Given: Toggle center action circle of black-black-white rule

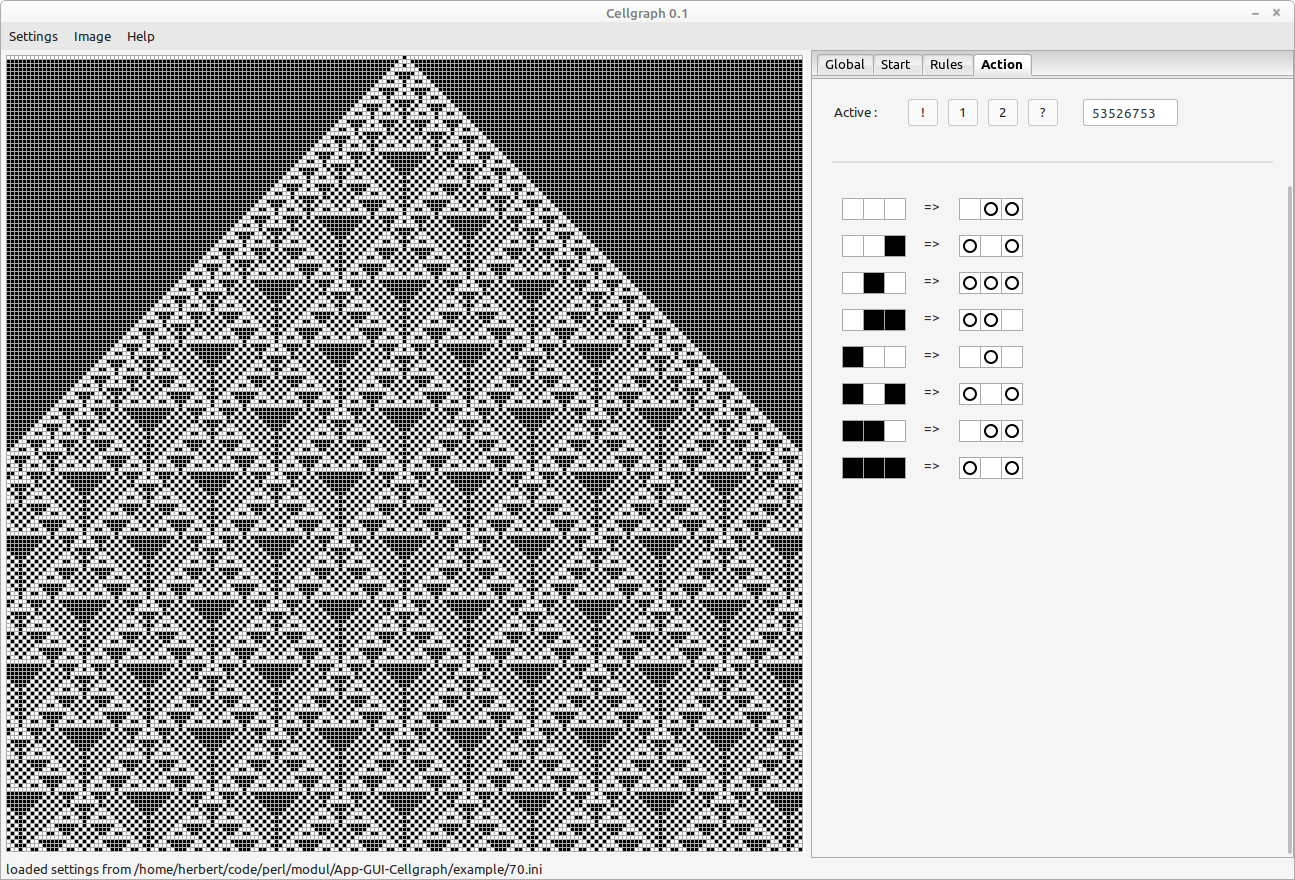Looking at the screenshot, I should coord(991,431).
